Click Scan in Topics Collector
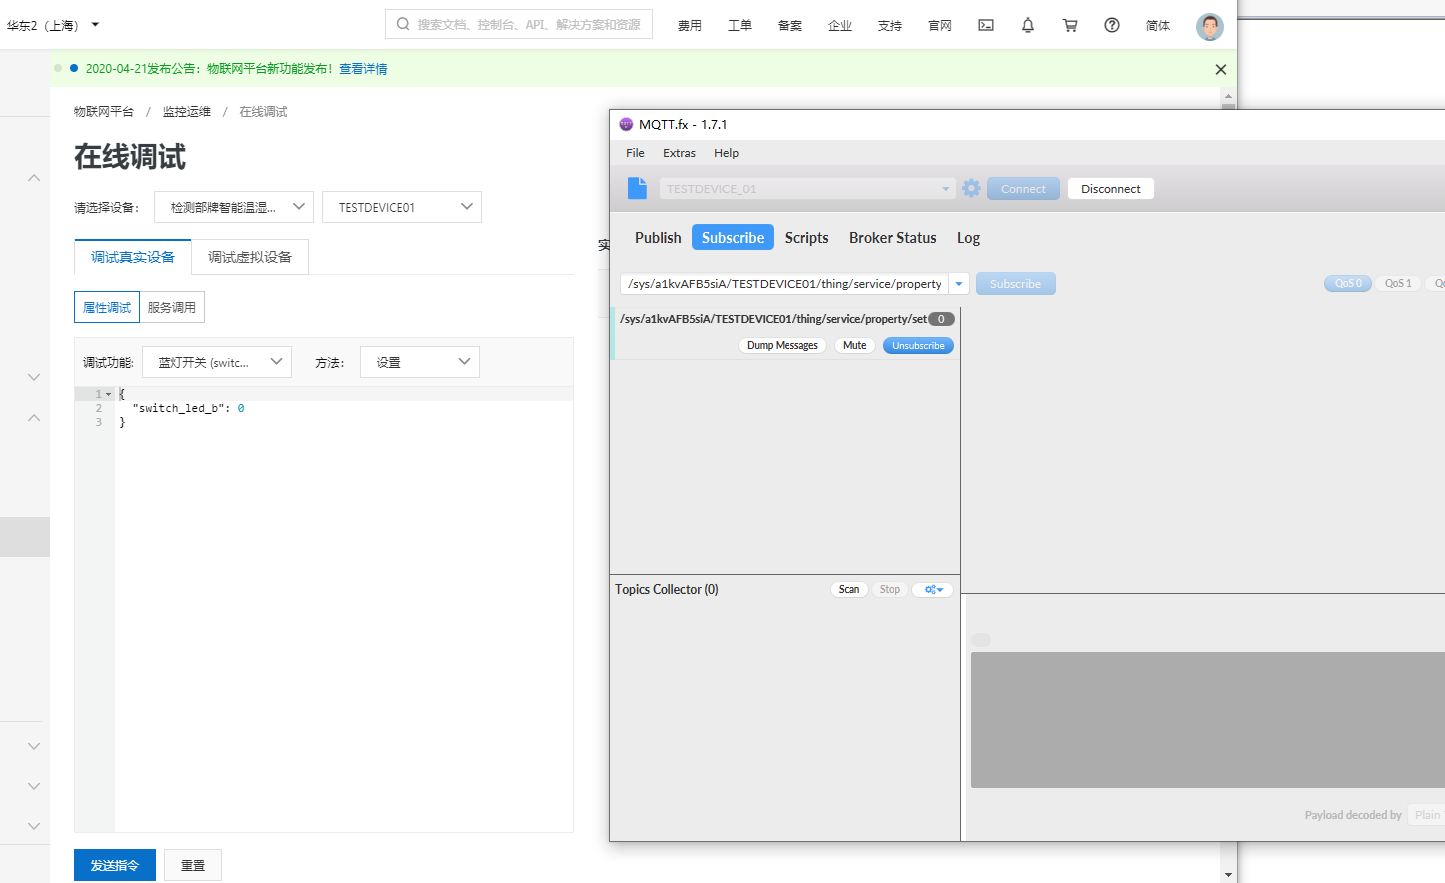The width and height of the screenshot is (1445, 883). 849,589
